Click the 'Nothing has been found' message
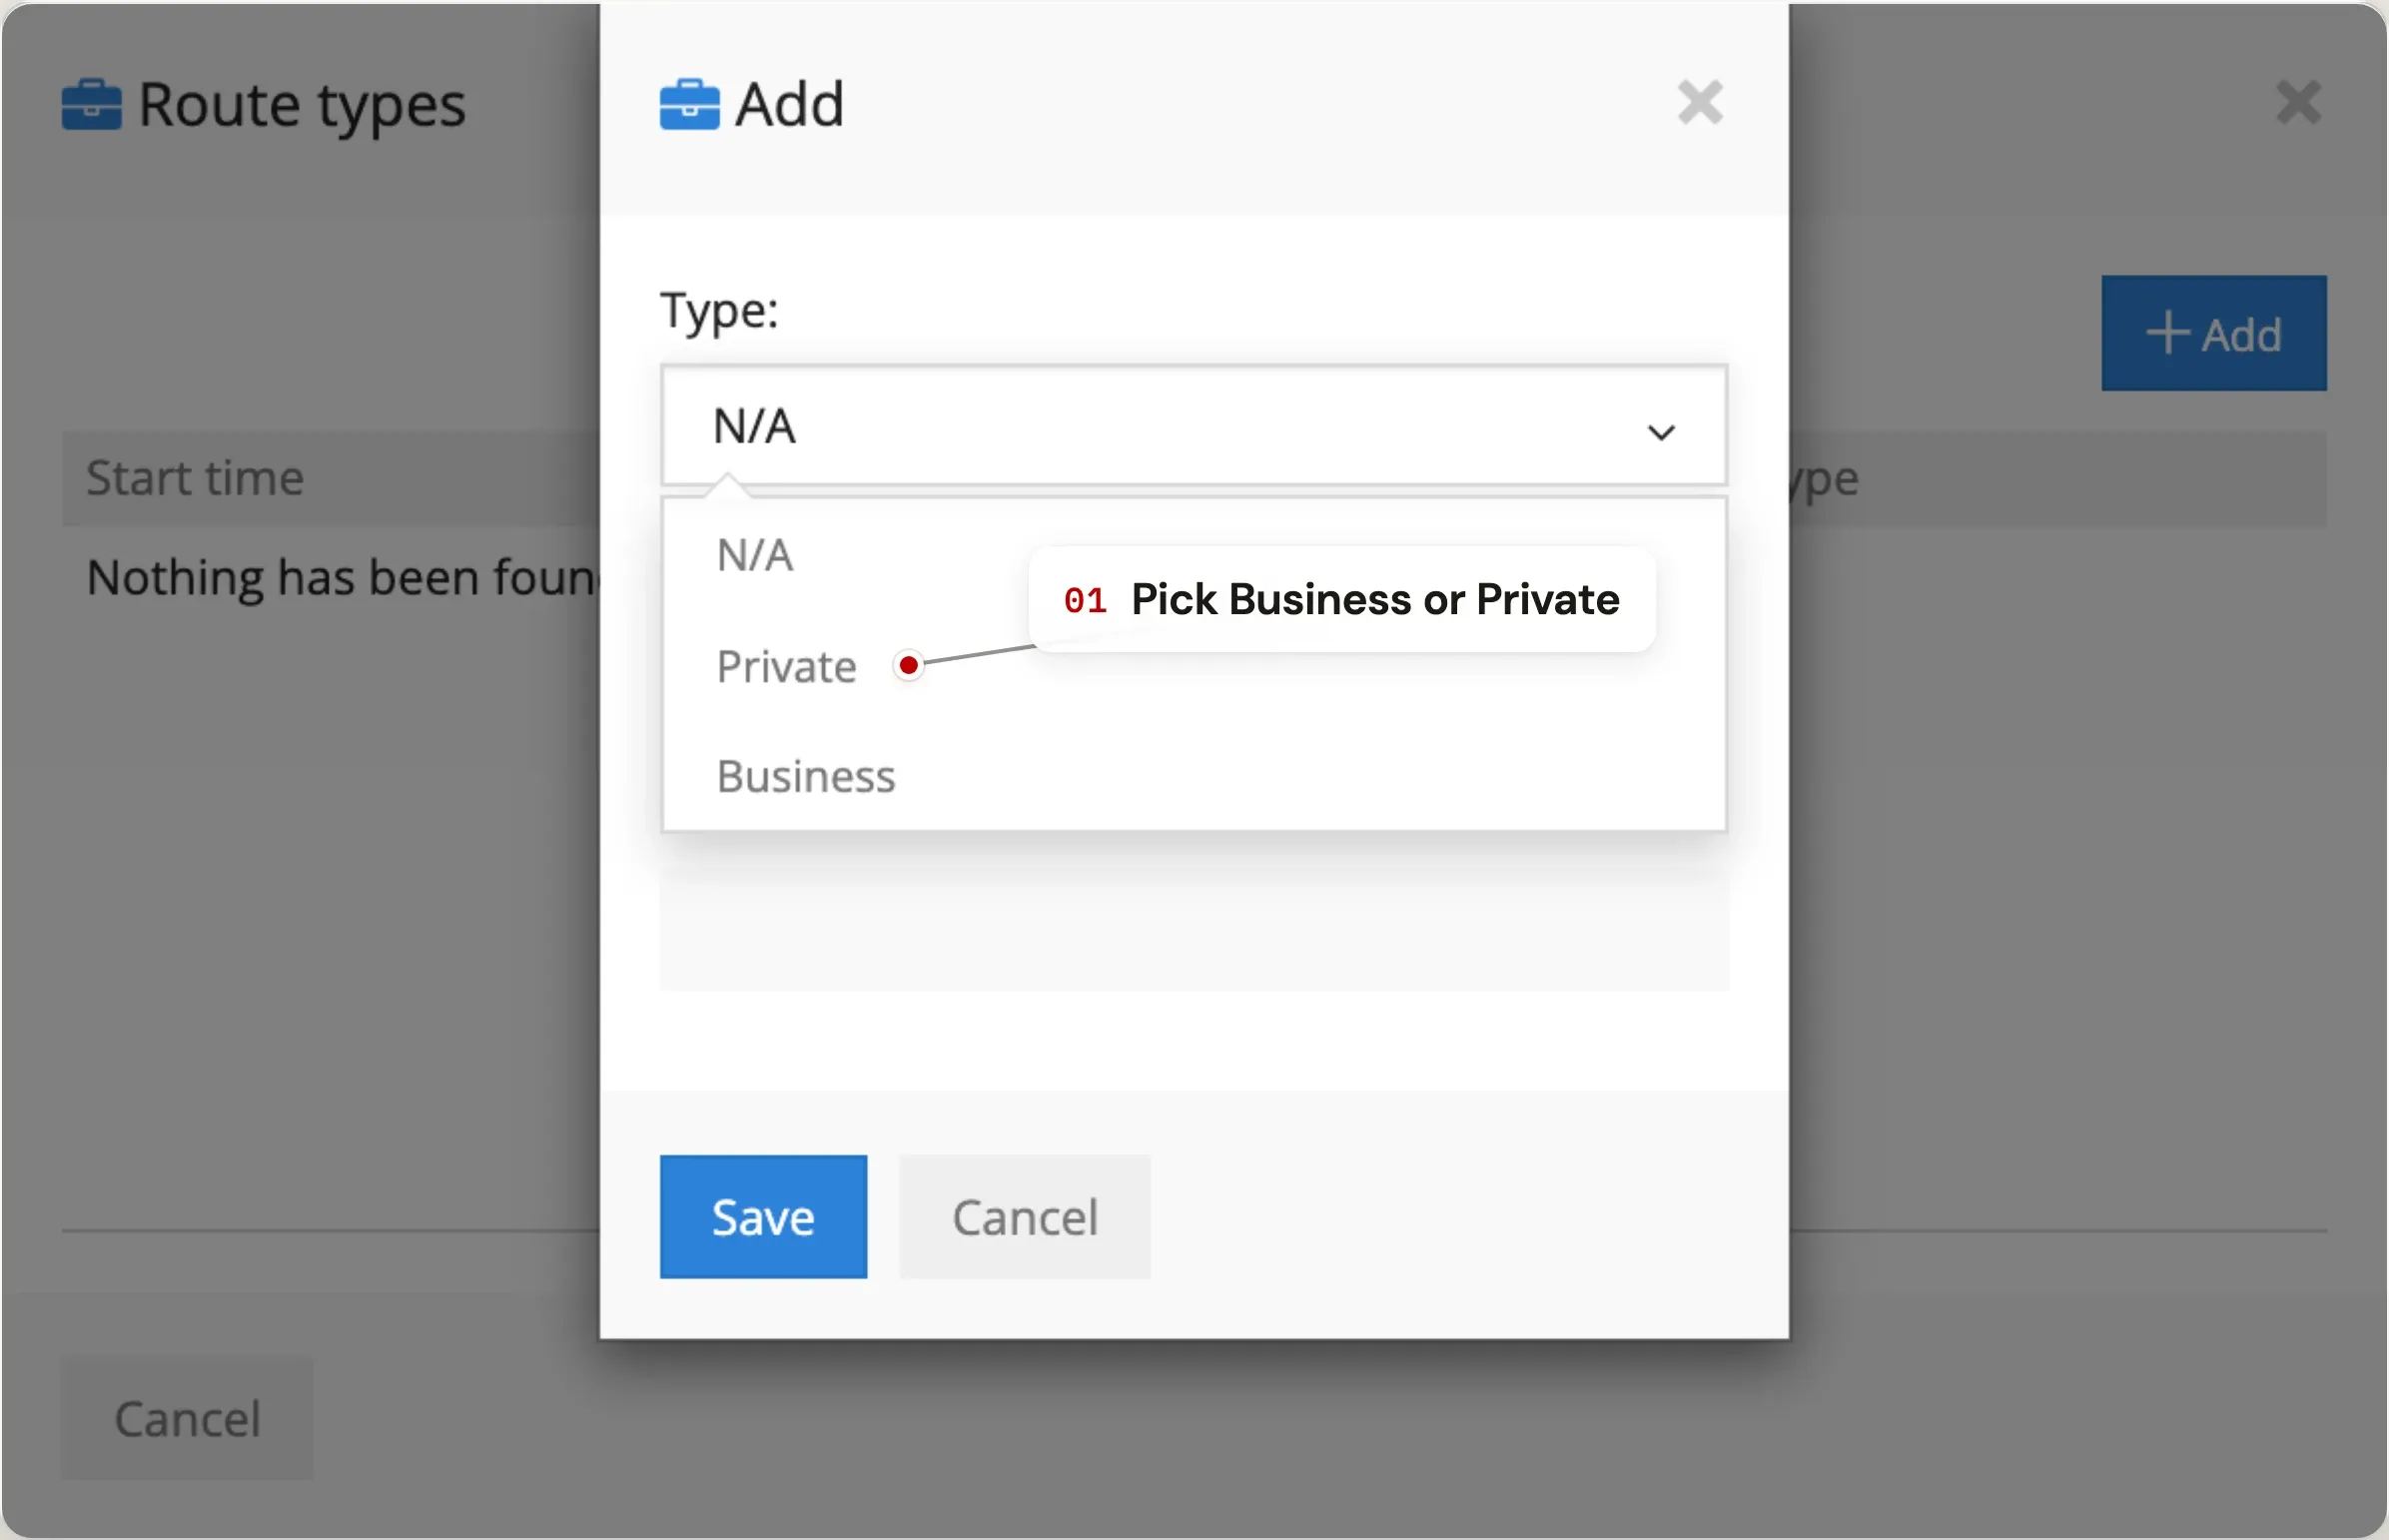The width and height of the screenshot is (2389, 1540). pos(342,578)
